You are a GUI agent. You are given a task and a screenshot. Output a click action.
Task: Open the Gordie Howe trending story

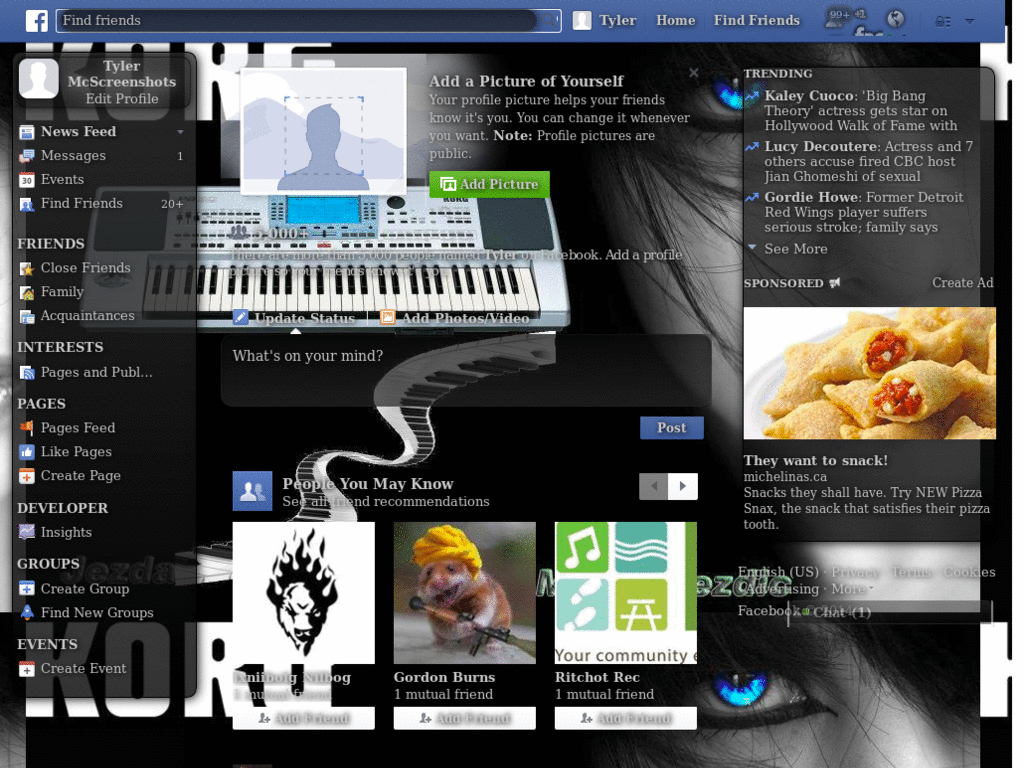pos(863,212)
